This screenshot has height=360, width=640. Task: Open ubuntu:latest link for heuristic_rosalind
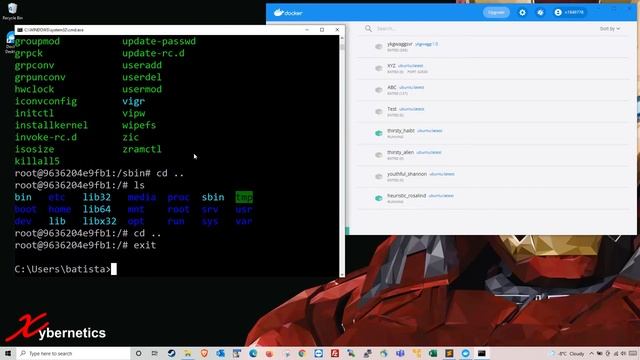coord(441,196)
